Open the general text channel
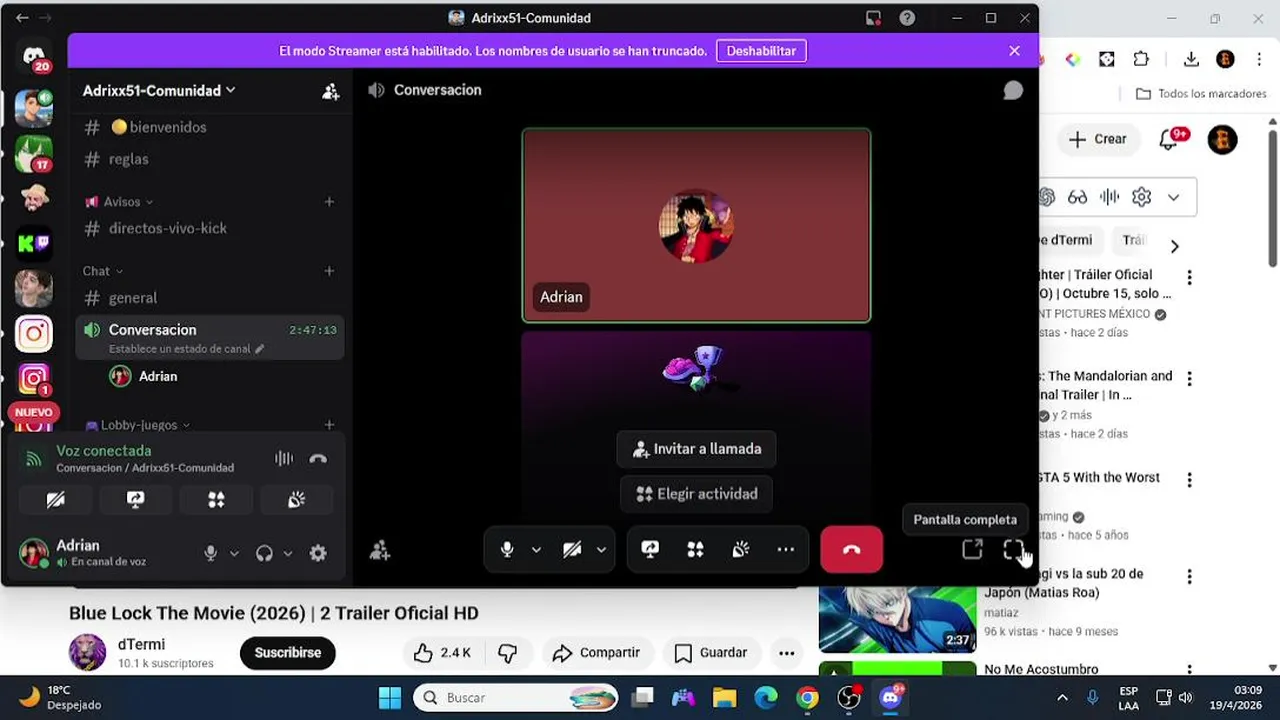 (209, 298)
